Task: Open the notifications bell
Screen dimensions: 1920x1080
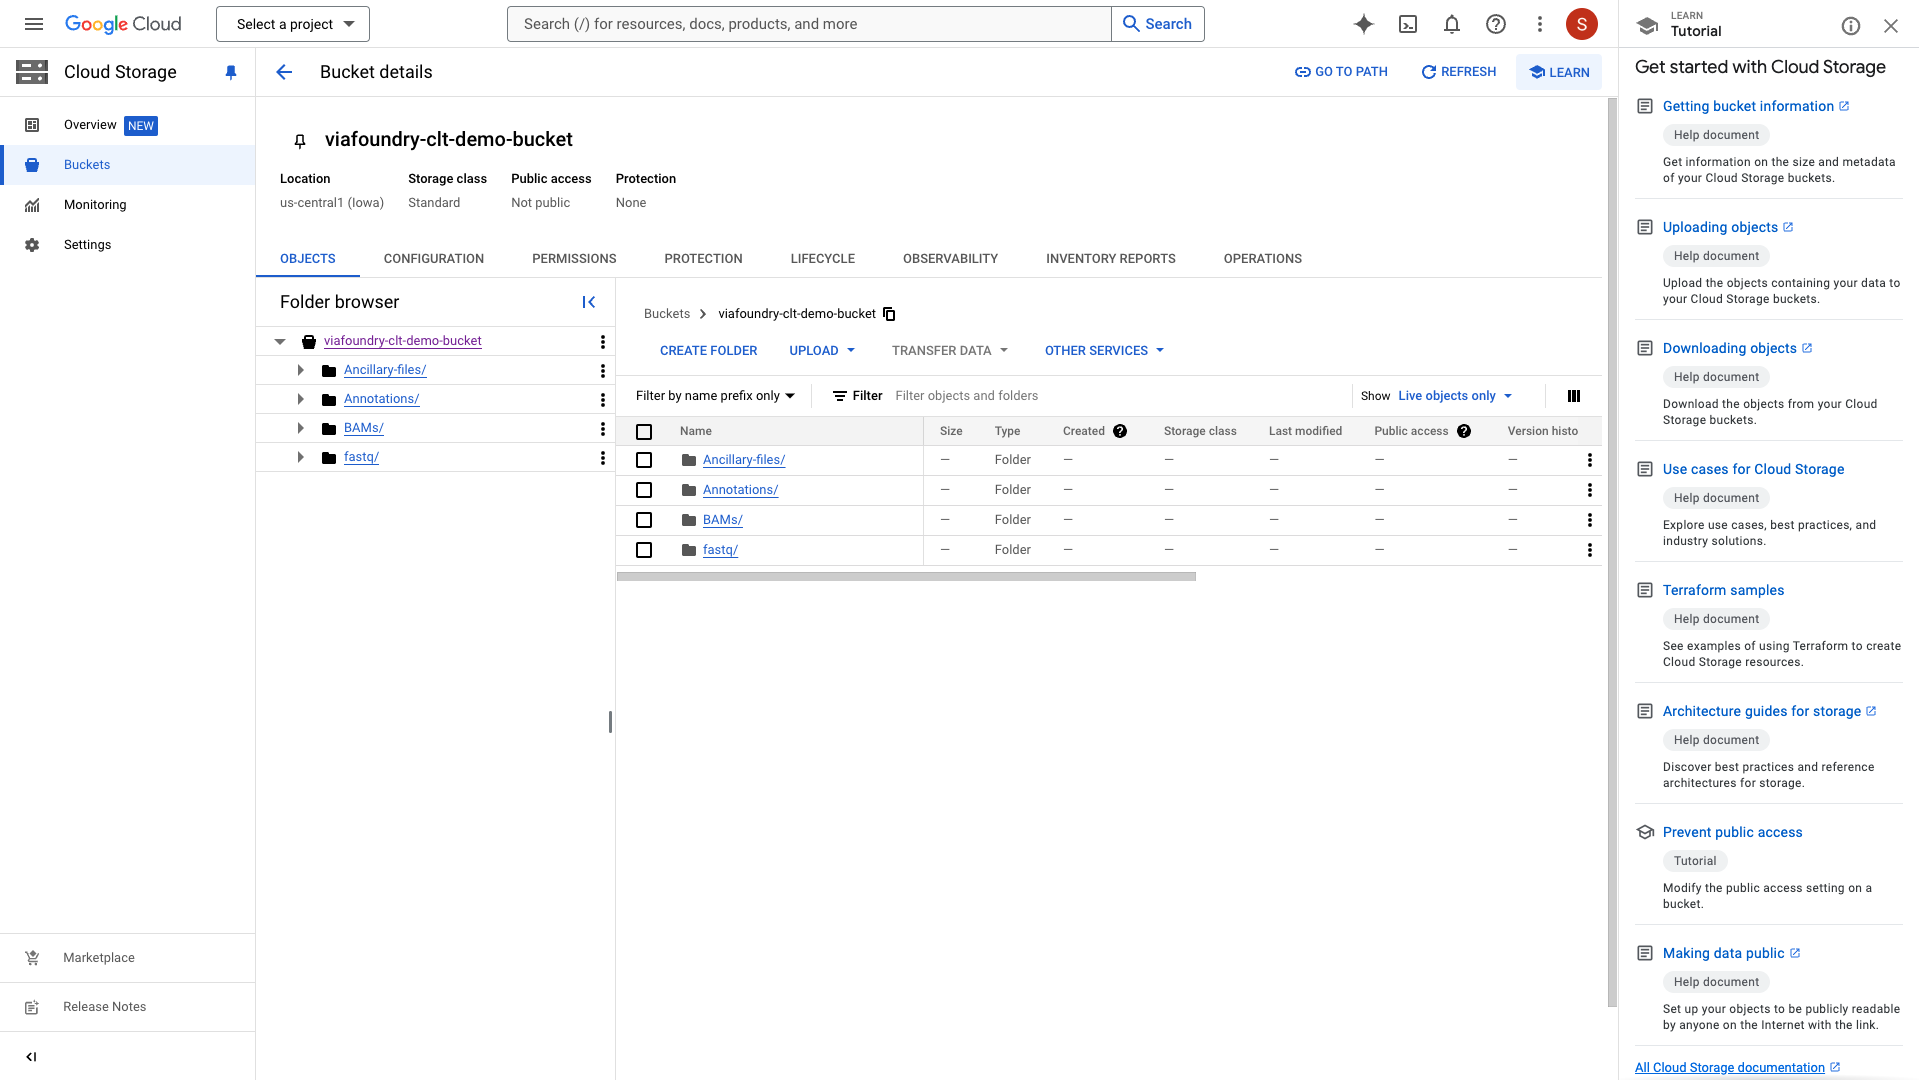Action: (x=1451, y=24)
